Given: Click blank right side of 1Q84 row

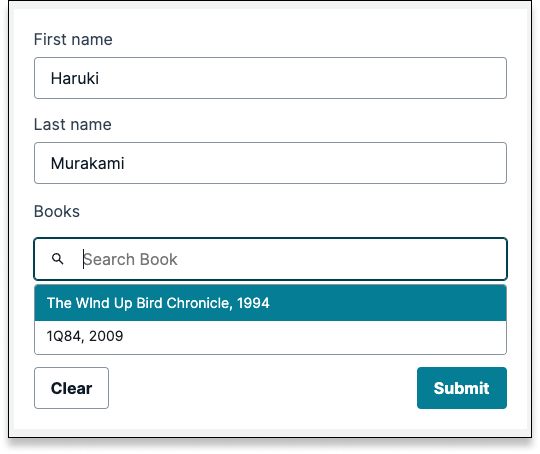Looking at the screenshot, I should 314,337.
